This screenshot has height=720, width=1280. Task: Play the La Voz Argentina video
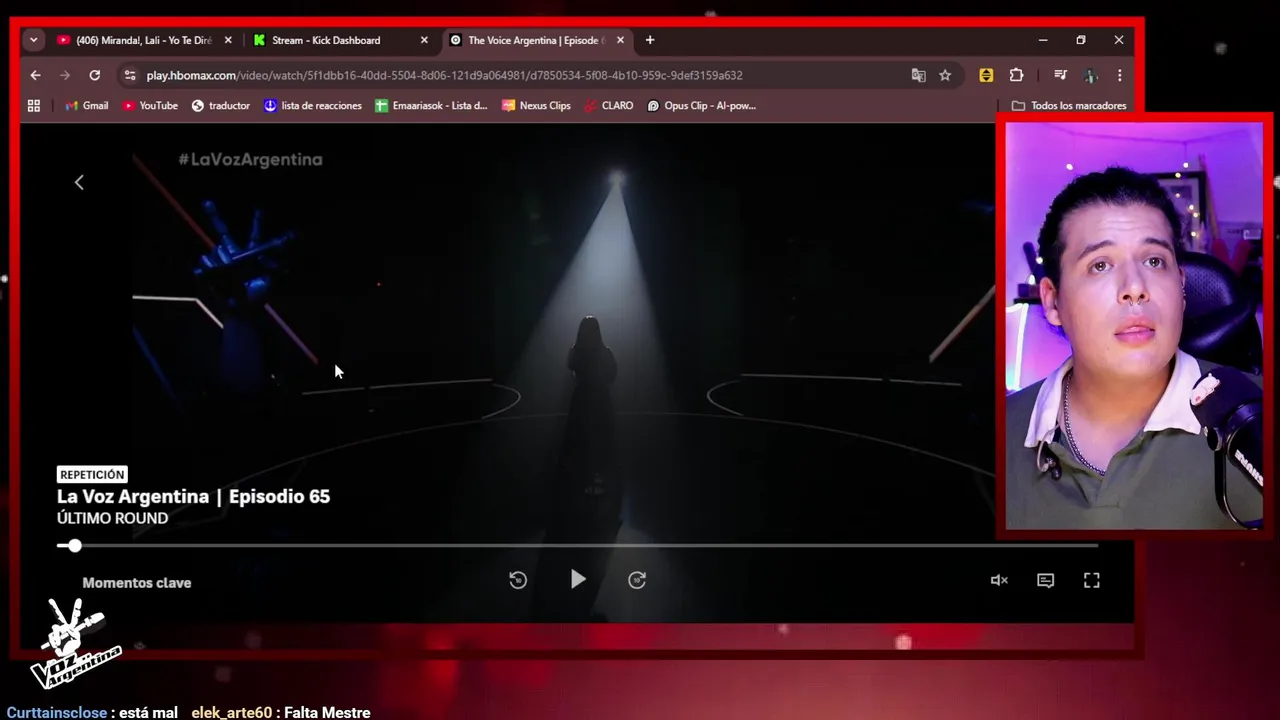[x=578, y=579]
